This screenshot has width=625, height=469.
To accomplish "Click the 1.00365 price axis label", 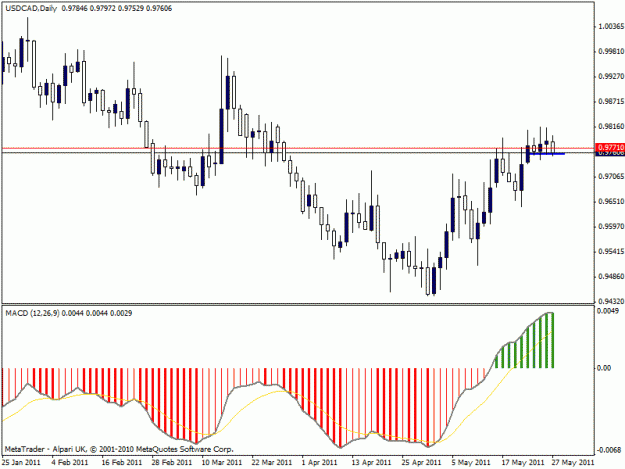I will click(x=611, y=26).
